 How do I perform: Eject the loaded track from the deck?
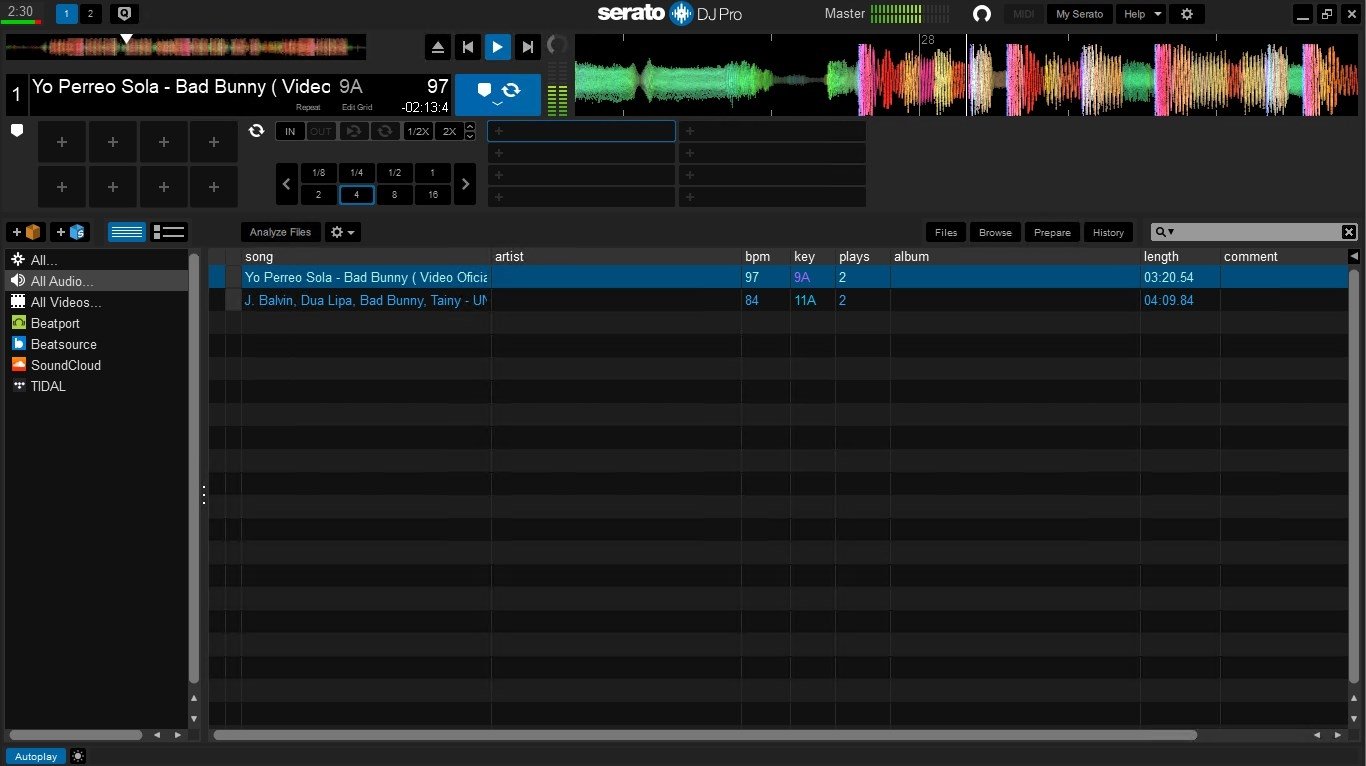437,46
